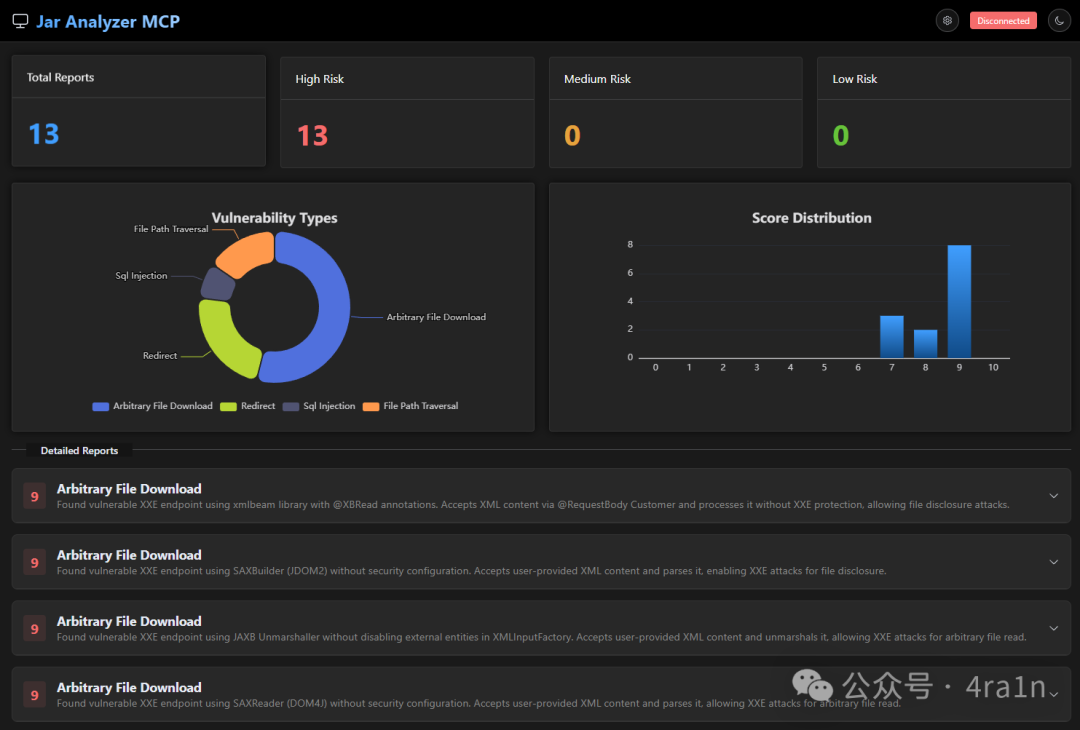Click the File Path Traversal callout label on donut
This screenshot has width=1080, height=730.
(171, 229)
